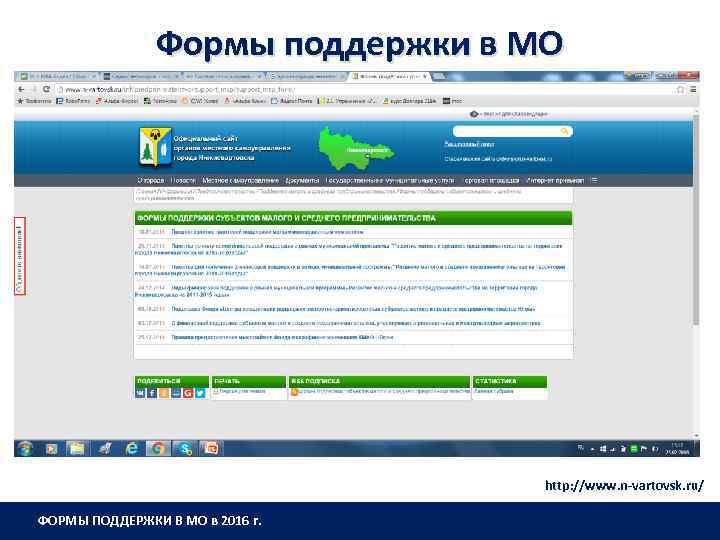Switch to the first browser tab
720x540 pixels.
tap(57, 76)
